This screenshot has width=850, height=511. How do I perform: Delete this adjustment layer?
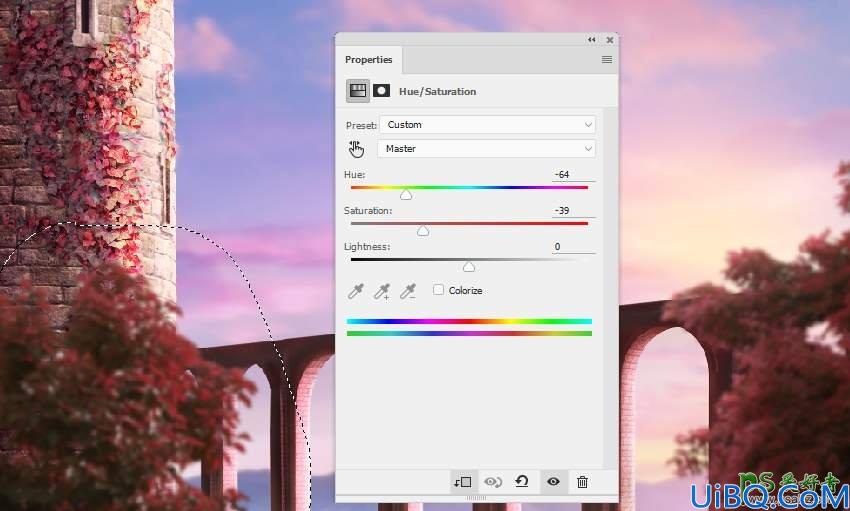pos(582,482)
